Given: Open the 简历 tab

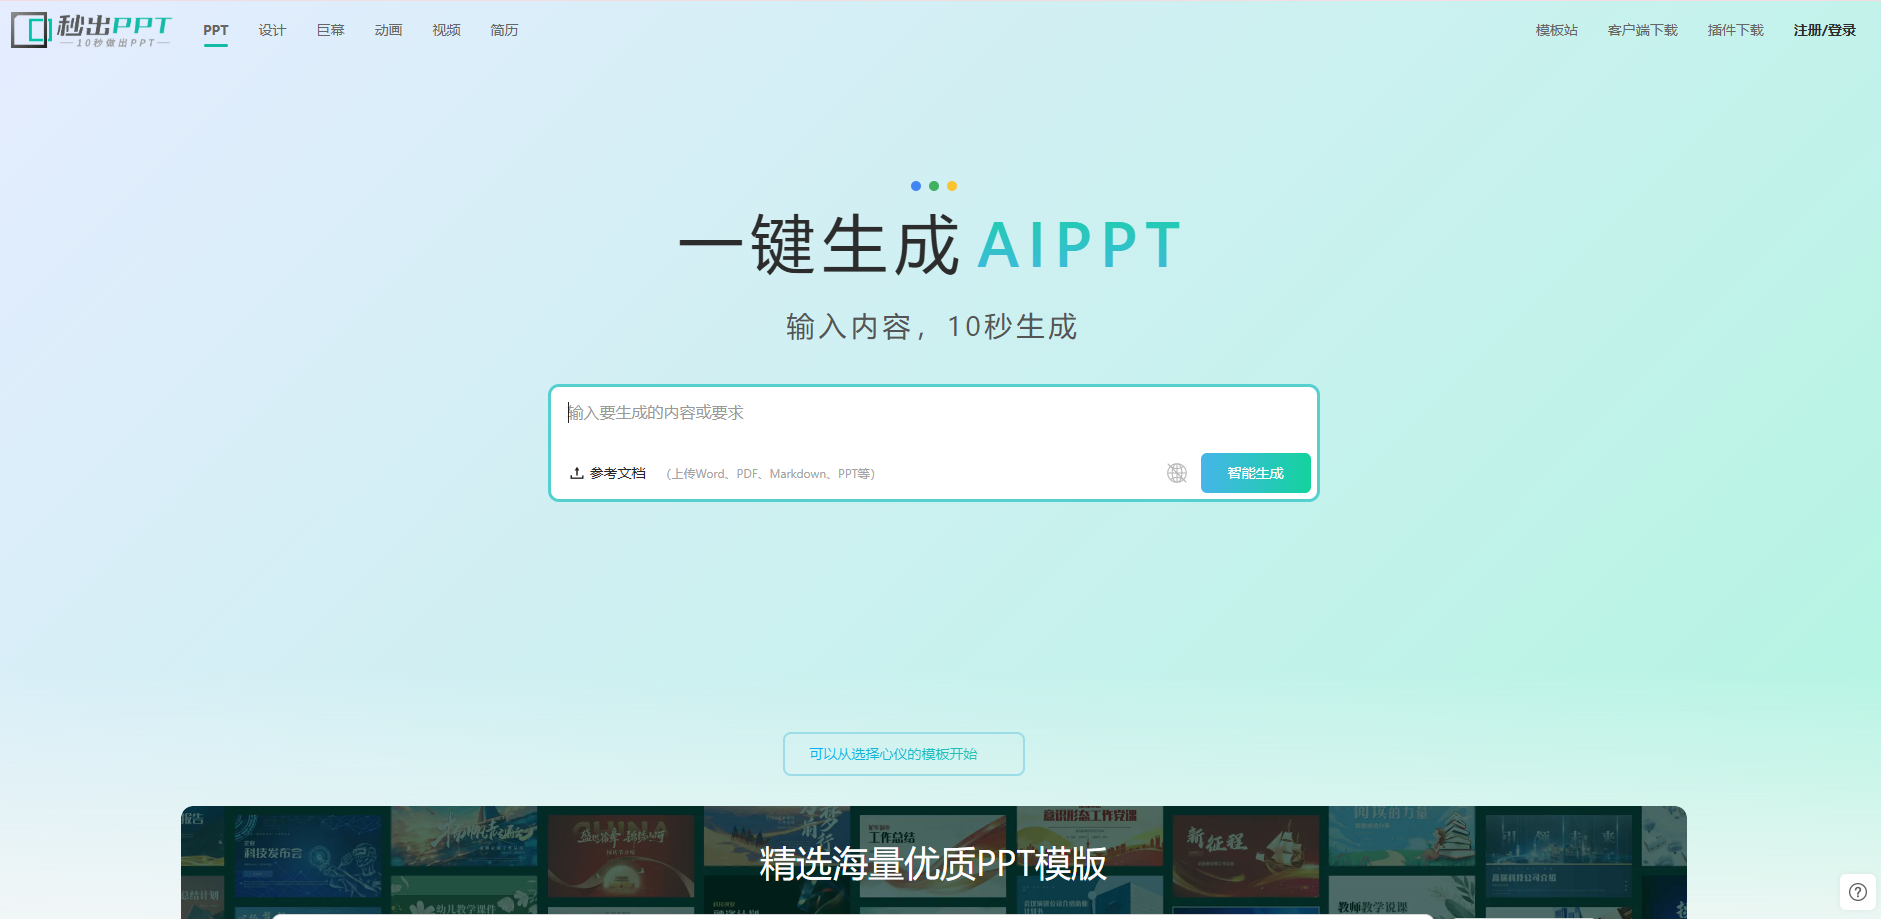Looking at the screenshot, I should point(504,30).
